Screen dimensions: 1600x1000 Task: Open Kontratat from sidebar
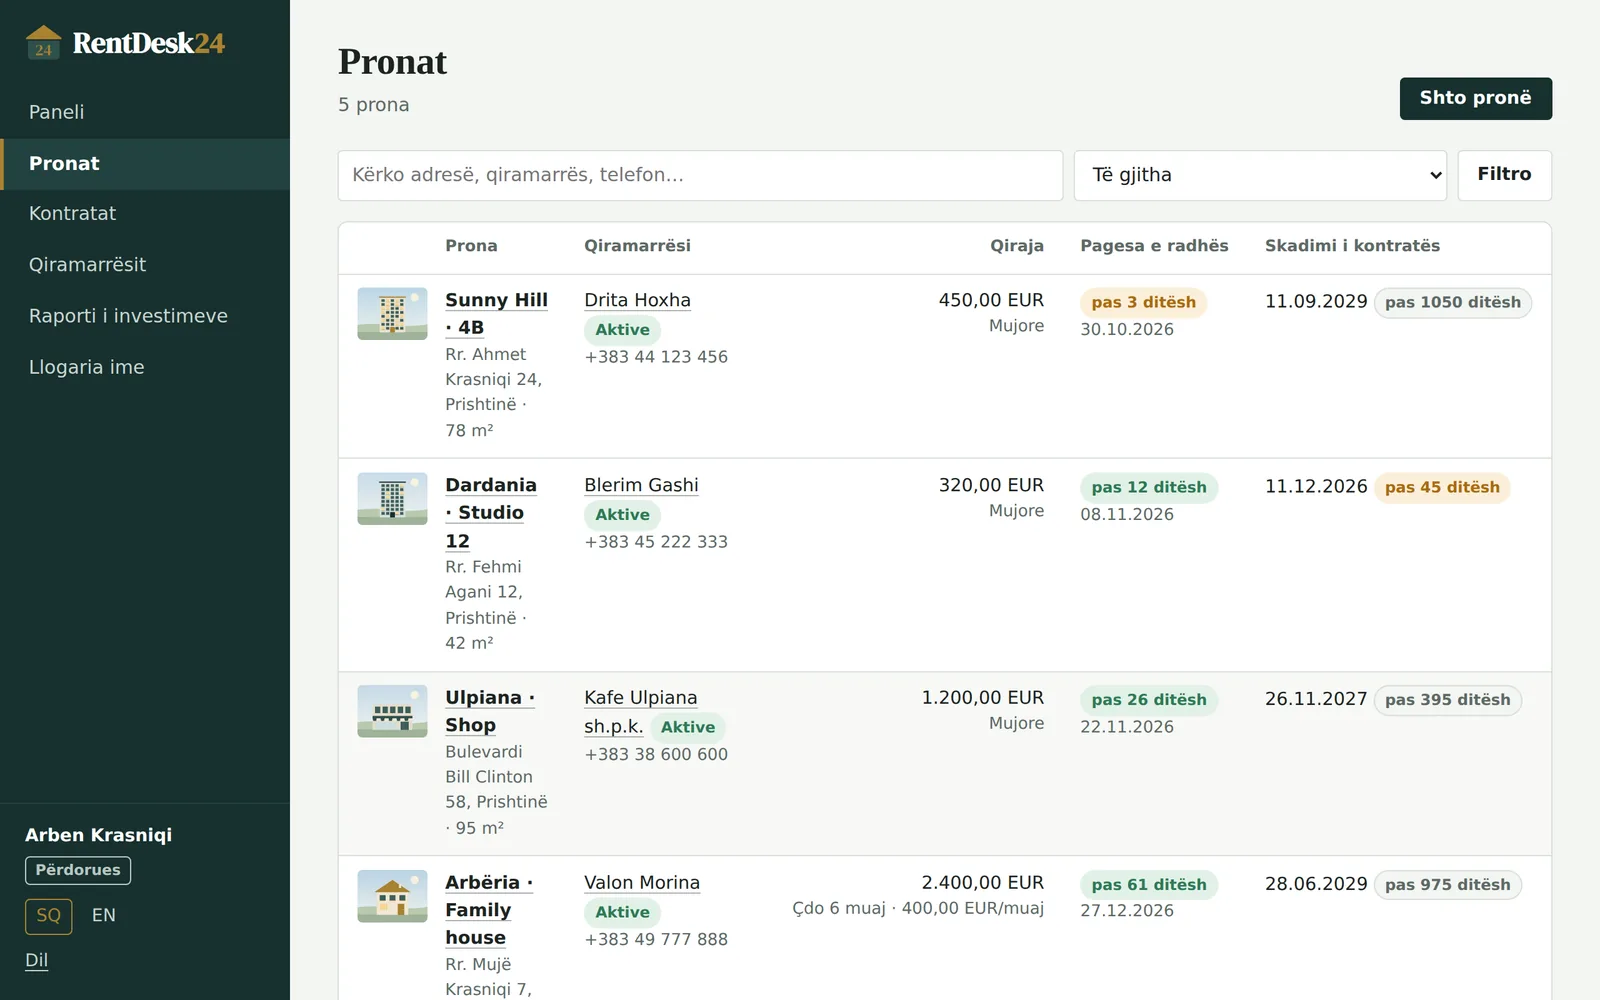145,214
